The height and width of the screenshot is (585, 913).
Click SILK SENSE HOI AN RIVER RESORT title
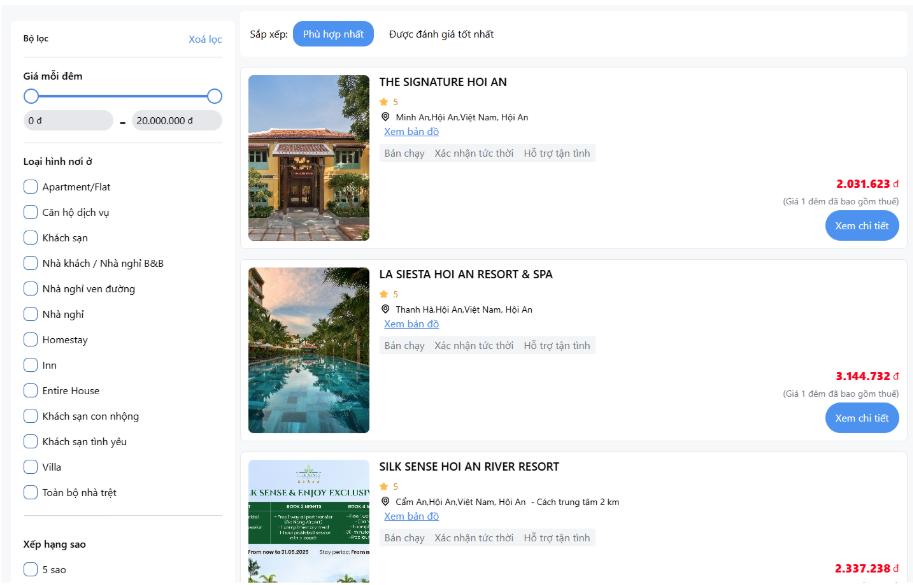point(469,466)
